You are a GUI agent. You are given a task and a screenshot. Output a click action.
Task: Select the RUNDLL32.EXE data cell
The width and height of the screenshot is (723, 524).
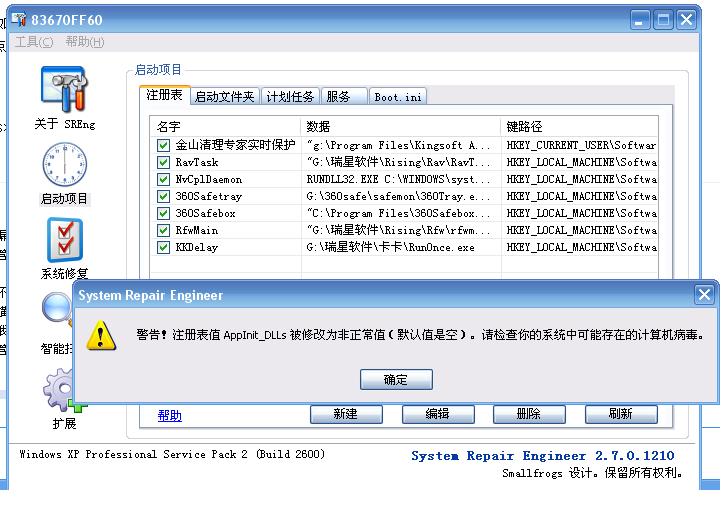point(400,179)
